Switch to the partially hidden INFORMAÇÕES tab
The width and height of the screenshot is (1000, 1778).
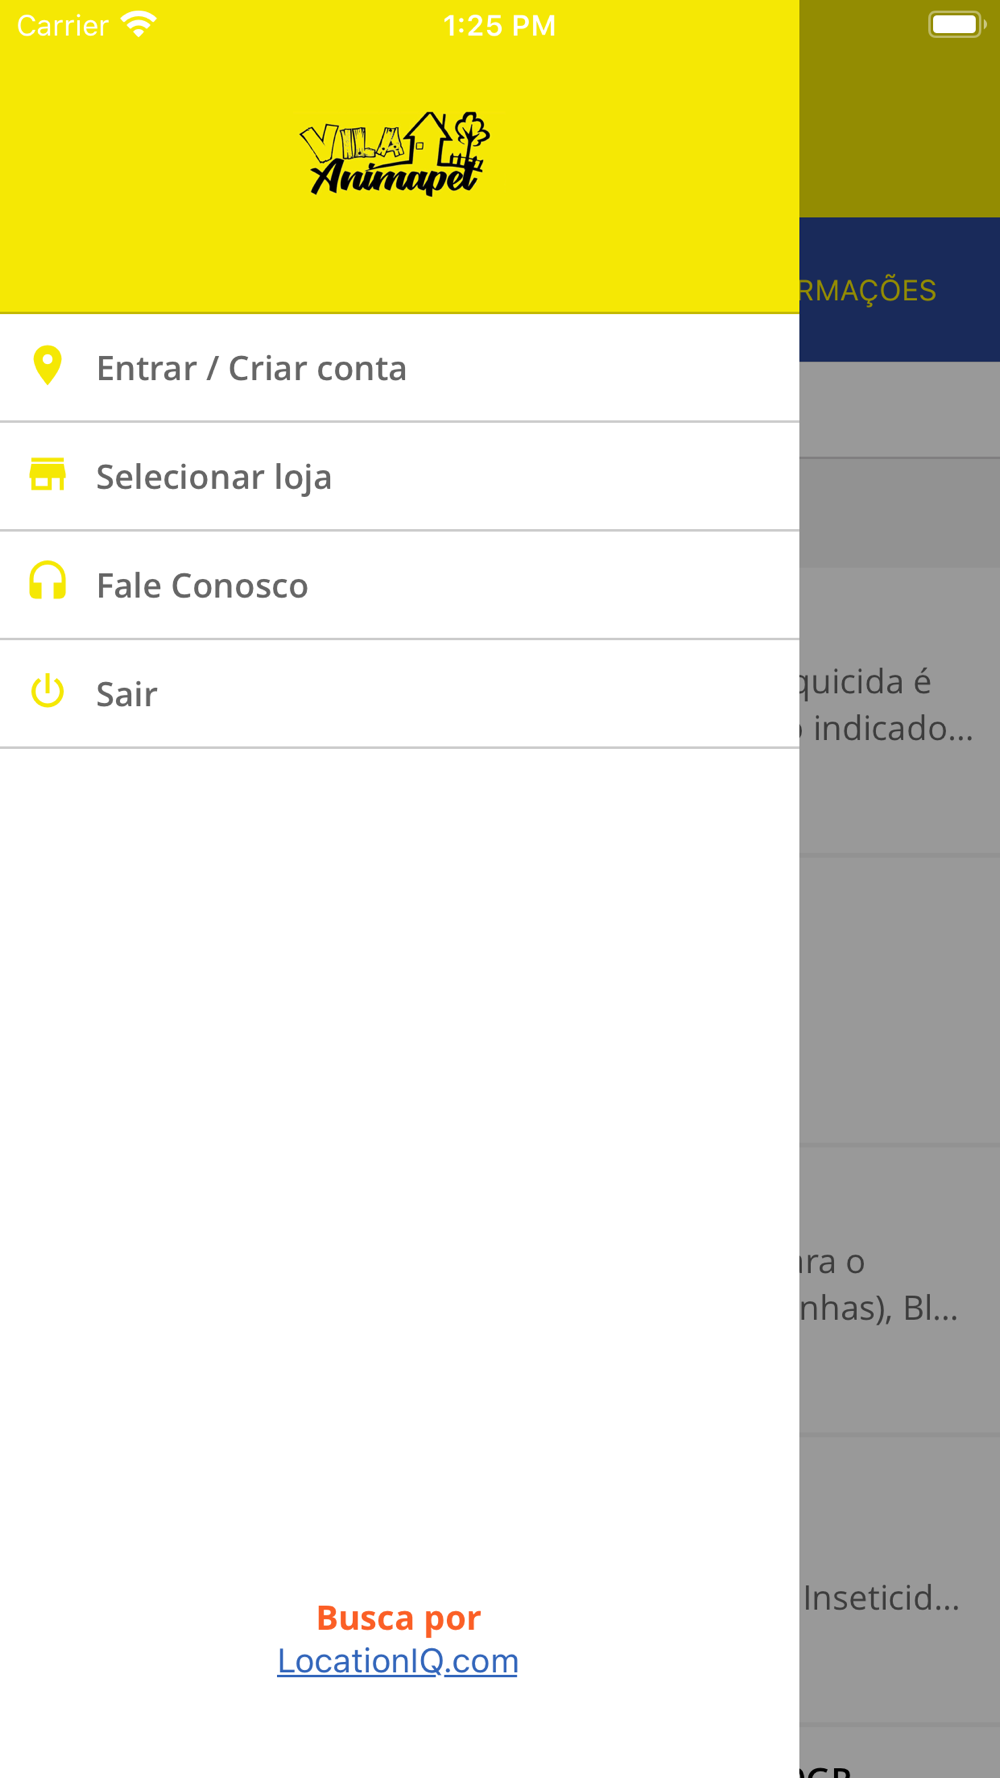pos(868,290)
